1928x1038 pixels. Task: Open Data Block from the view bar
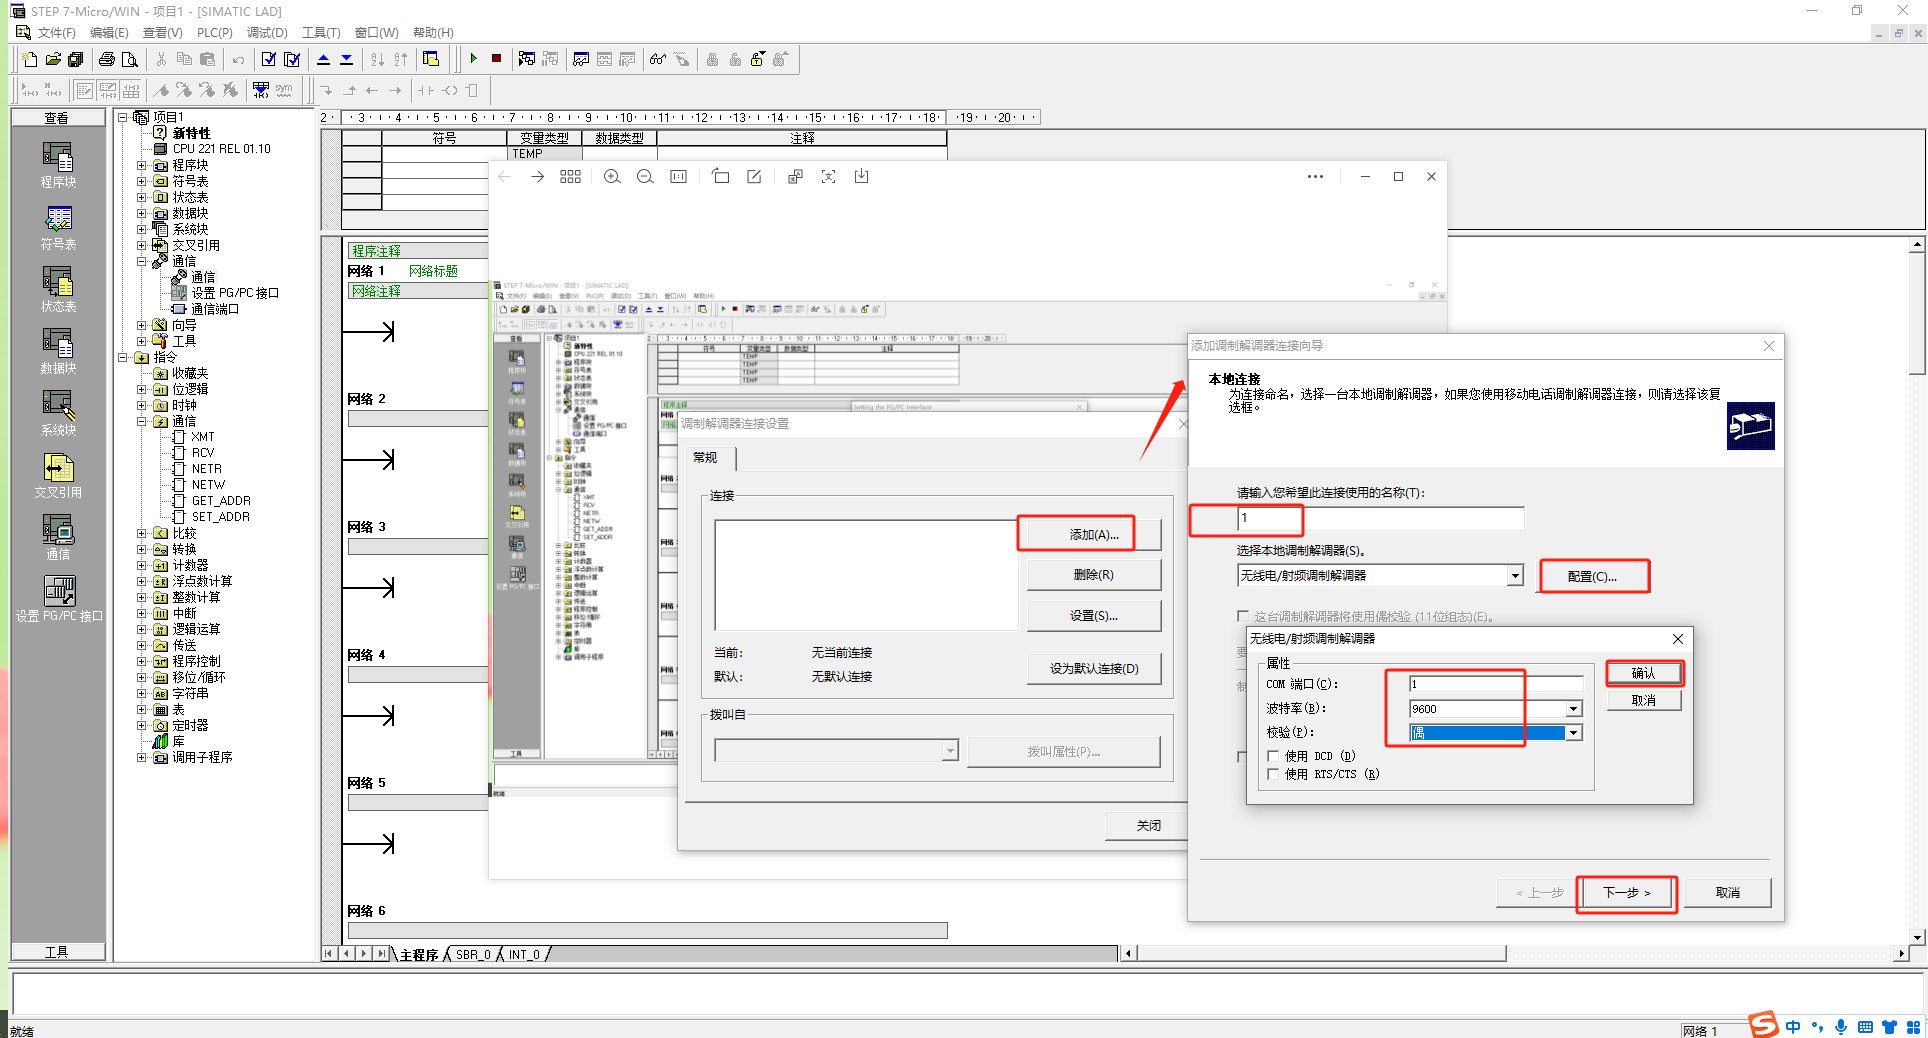(58, 351)
